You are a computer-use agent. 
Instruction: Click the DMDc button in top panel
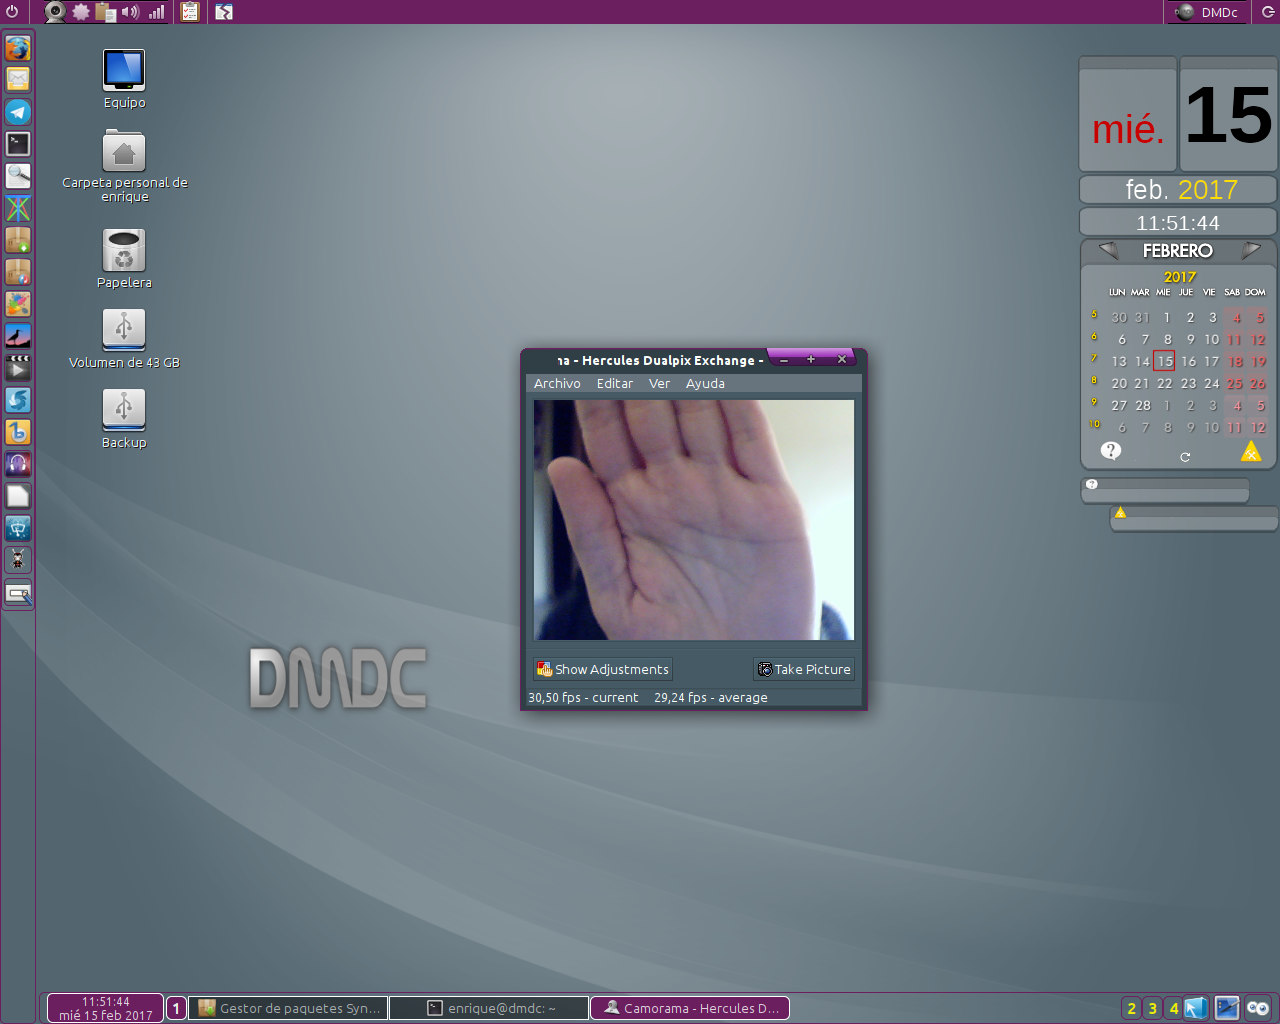1207,12
